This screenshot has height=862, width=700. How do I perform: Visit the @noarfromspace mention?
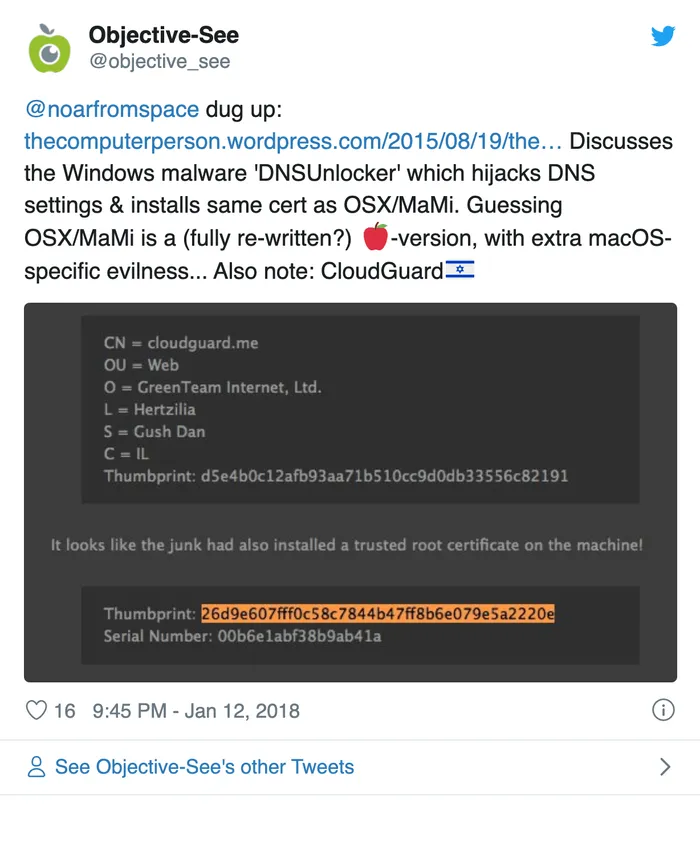(112, 109)
